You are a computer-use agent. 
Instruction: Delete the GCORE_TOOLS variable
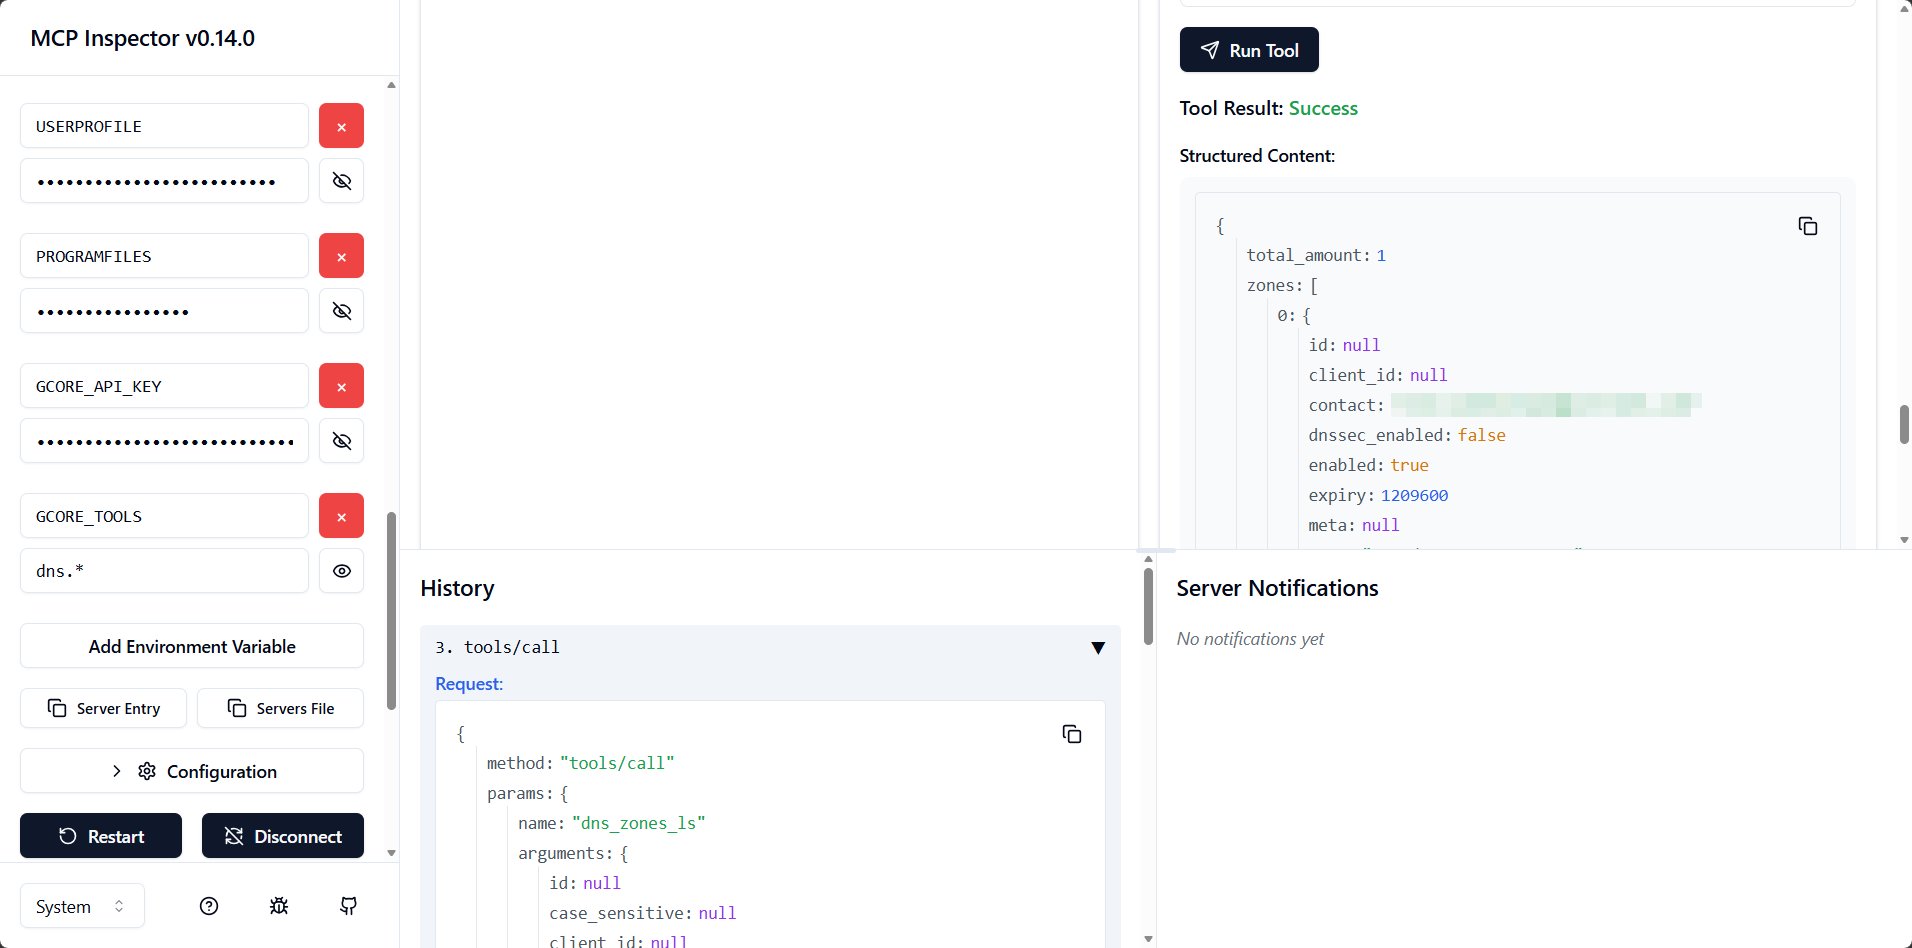tap(341, 516)
